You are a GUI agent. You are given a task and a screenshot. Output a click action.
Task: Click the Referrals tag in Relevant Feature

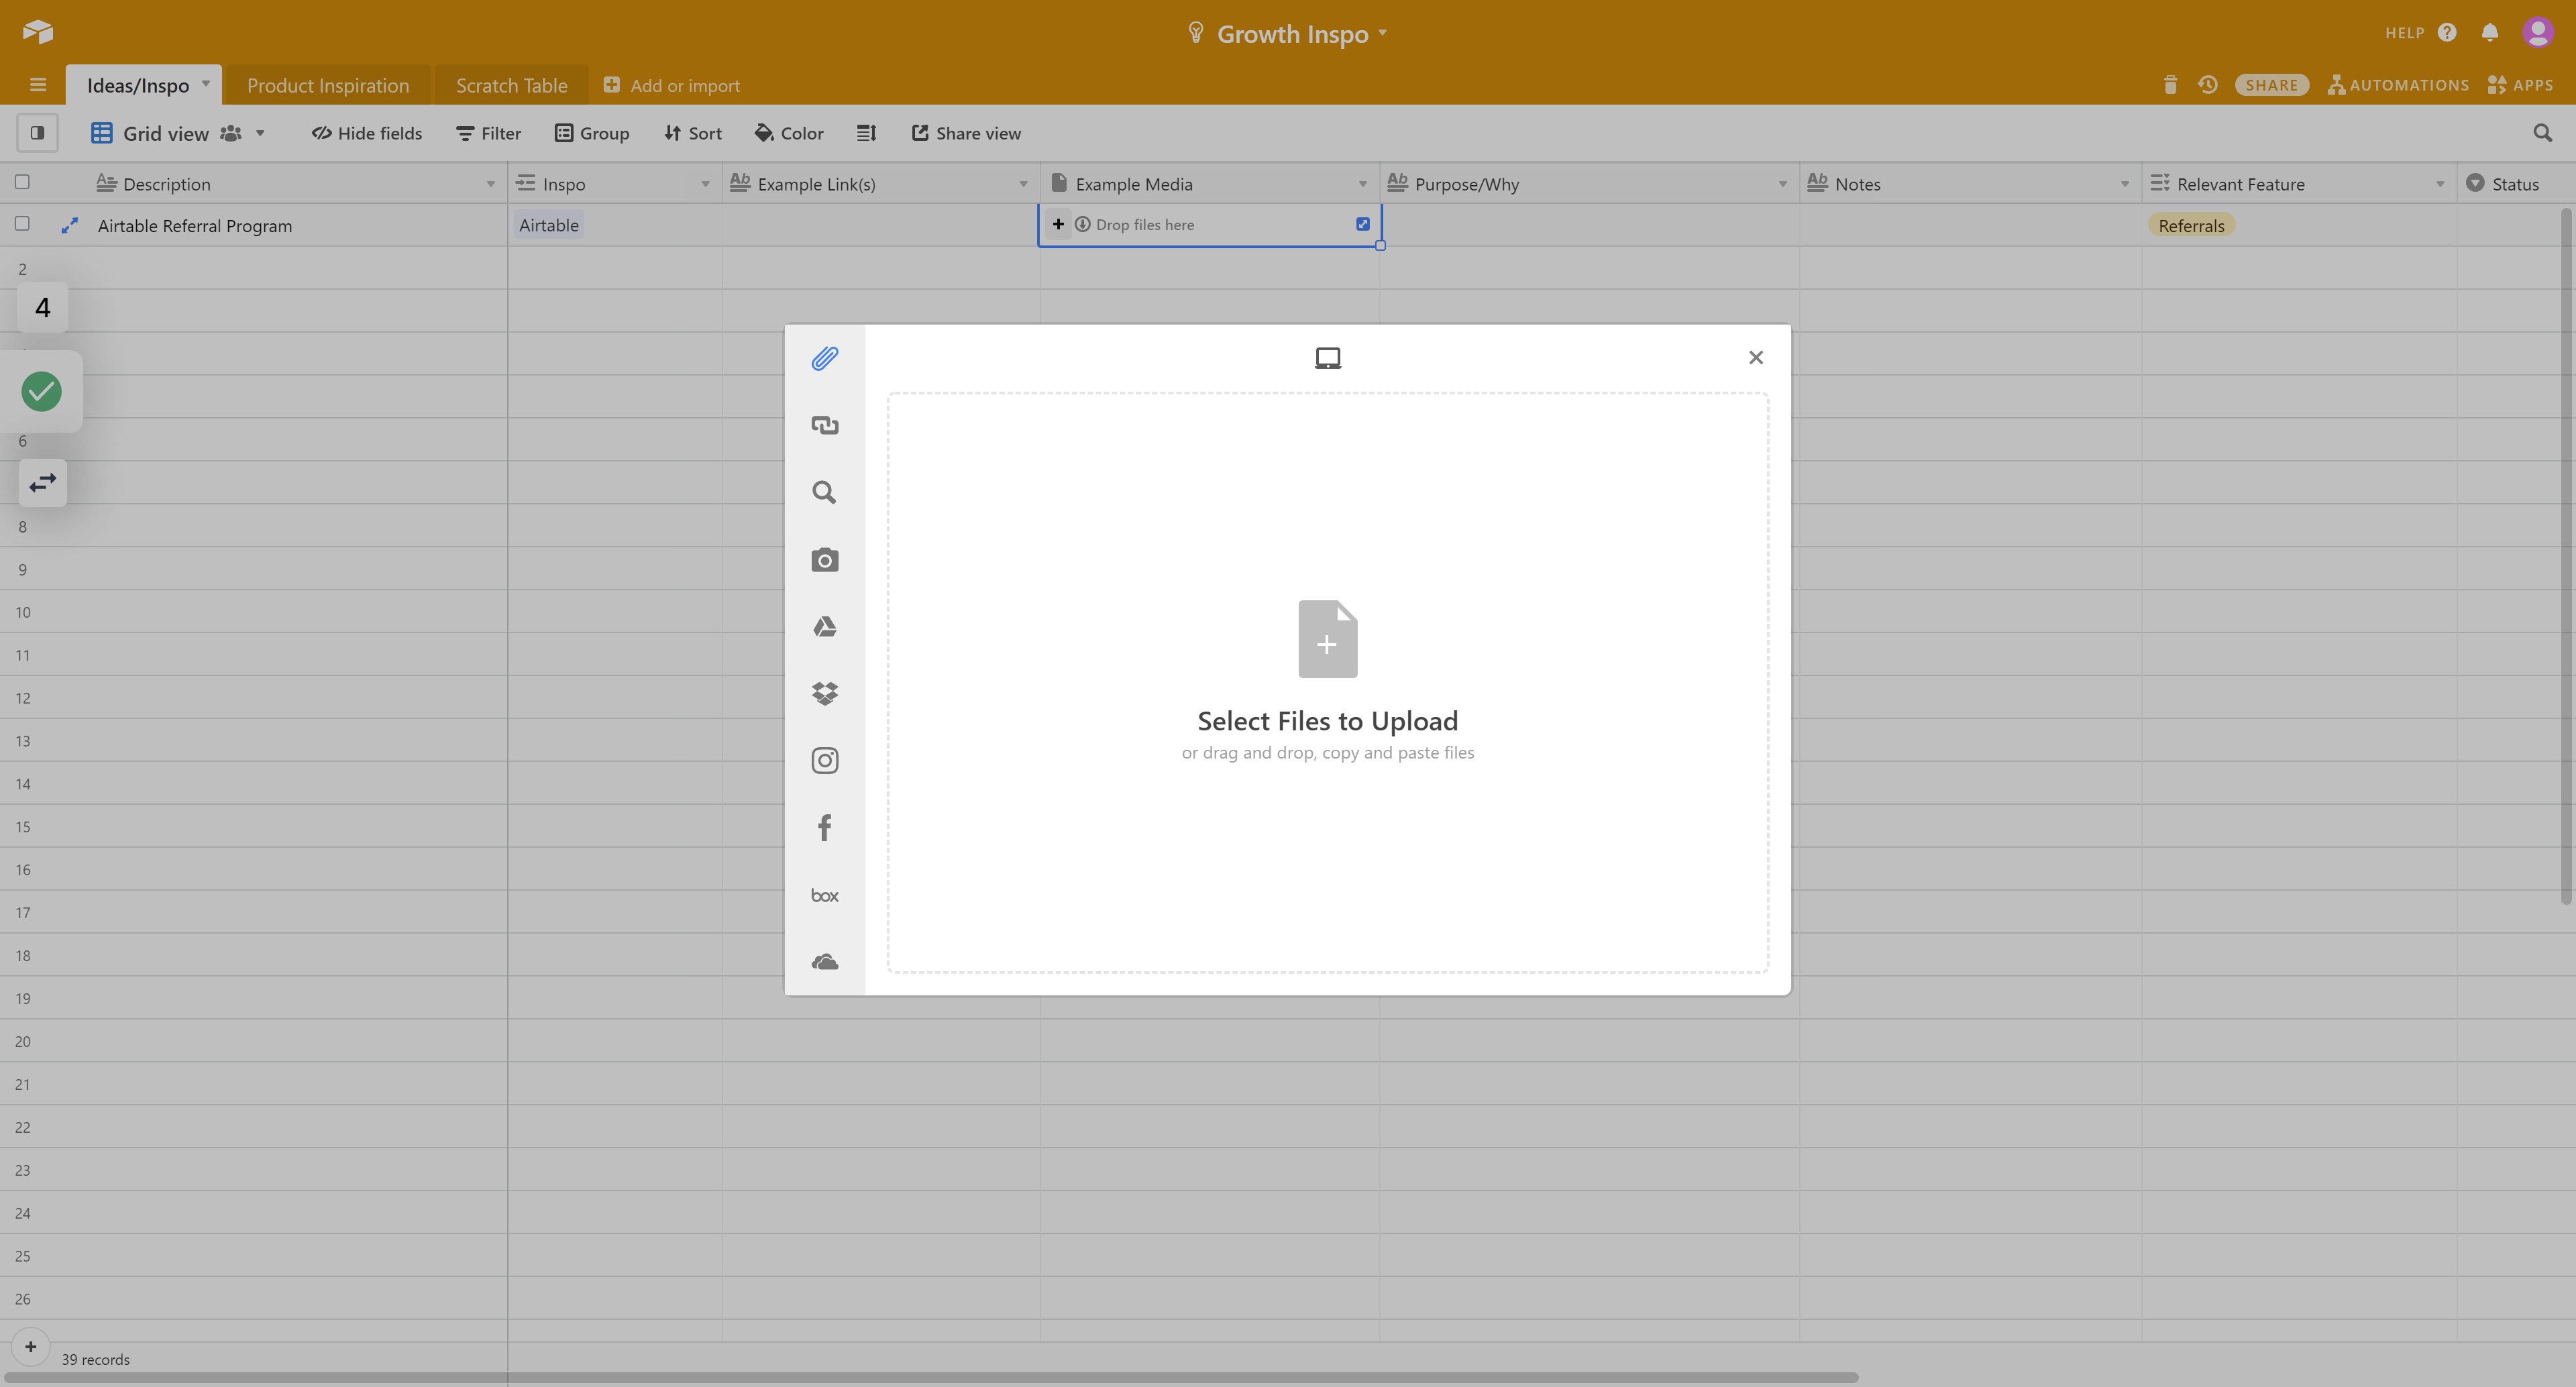(x=2191, y=226)
